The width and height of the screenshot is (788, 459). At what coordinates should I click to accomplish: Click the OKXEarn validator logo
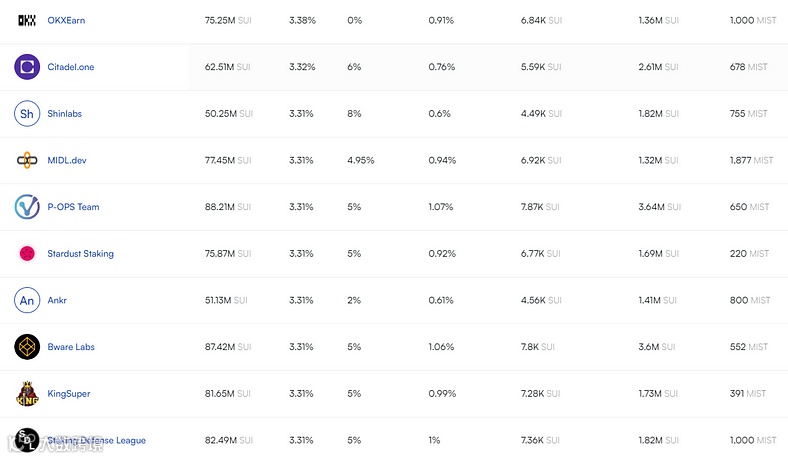[x=27, y=20]
